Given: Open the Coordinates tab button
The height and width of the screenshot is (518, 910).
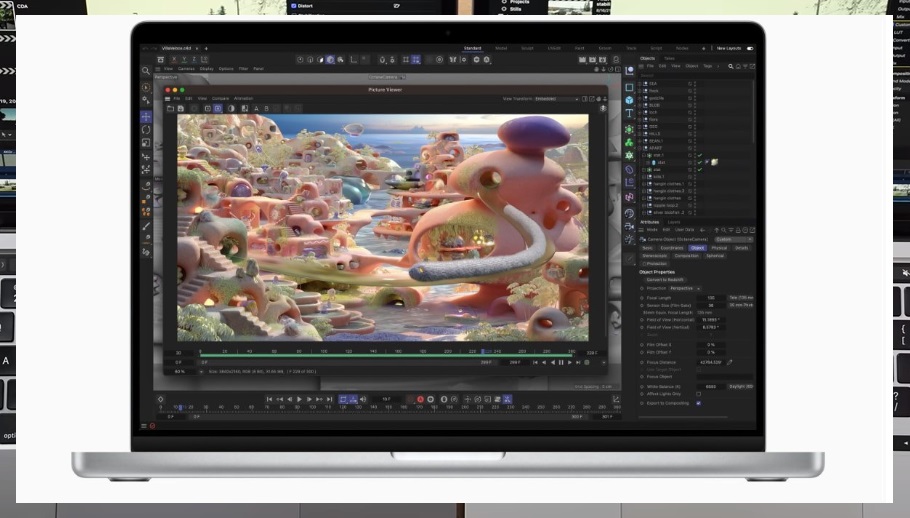Looking at the screenshot, I should click(x=671, y=248).
